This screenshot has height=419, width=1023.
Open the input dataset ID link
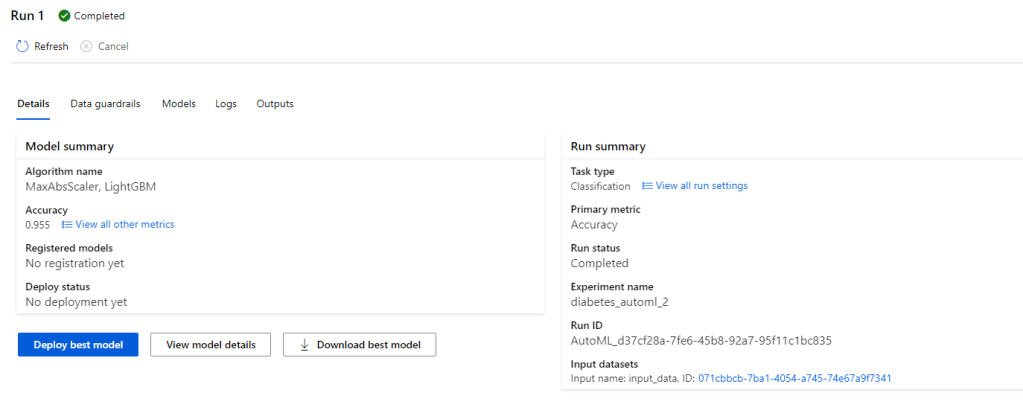(795, 378)
